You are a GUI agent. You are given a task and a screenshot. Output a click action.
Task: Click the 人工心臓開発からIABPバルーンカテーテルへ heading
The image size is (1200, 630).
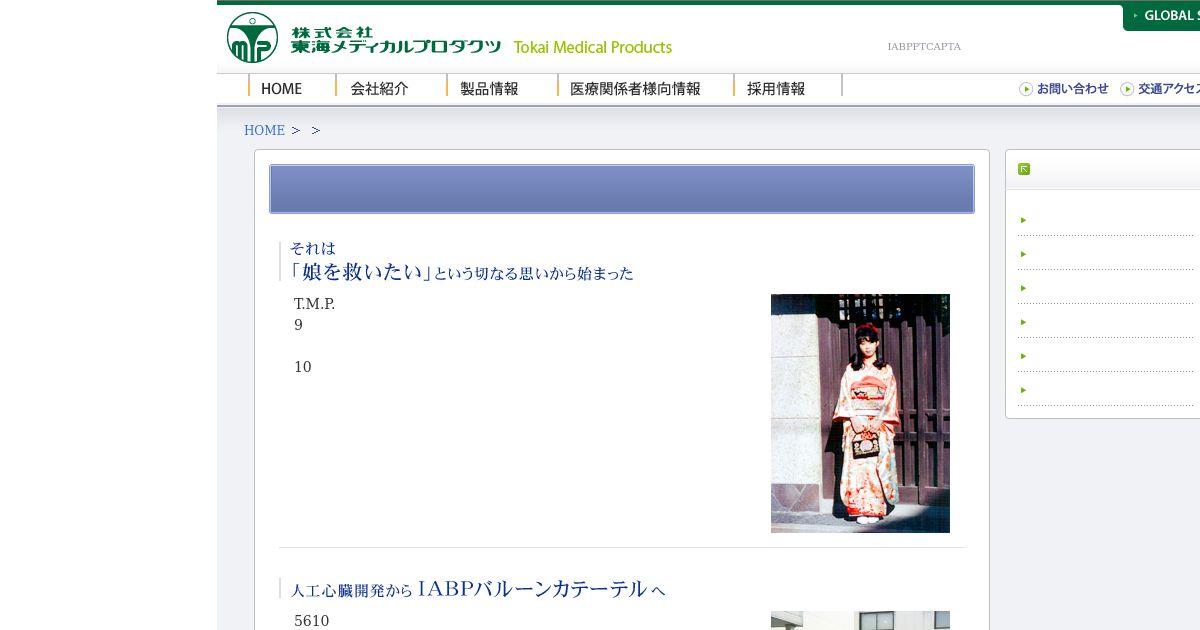point(478,589)
